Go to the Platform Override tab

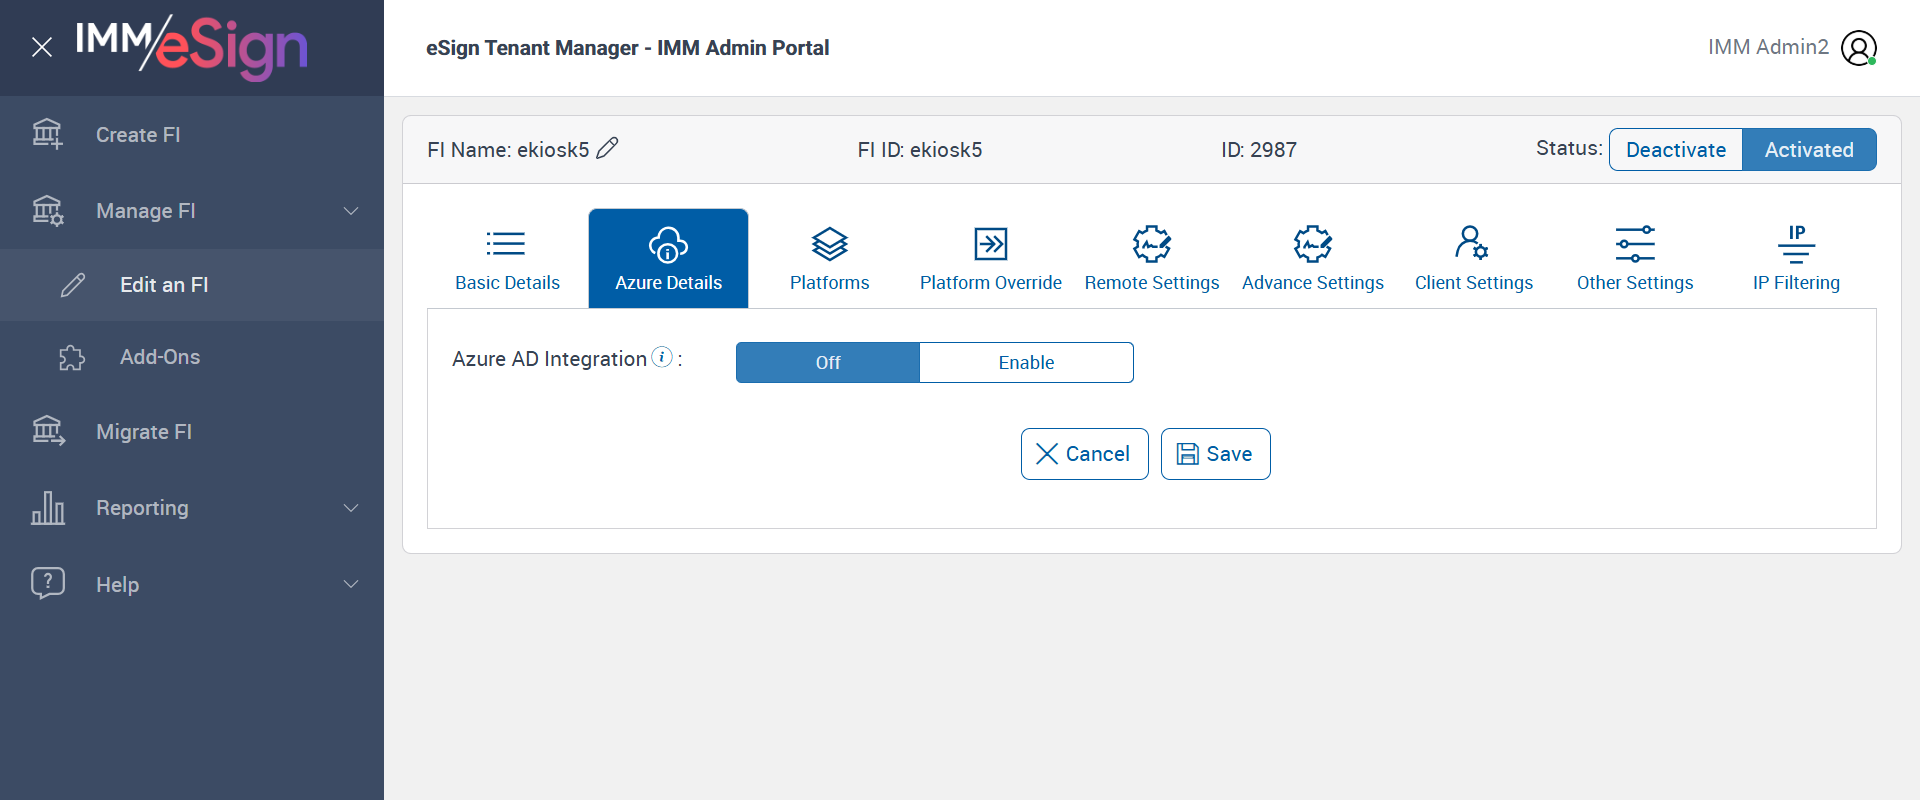click(x=990, y=258)
